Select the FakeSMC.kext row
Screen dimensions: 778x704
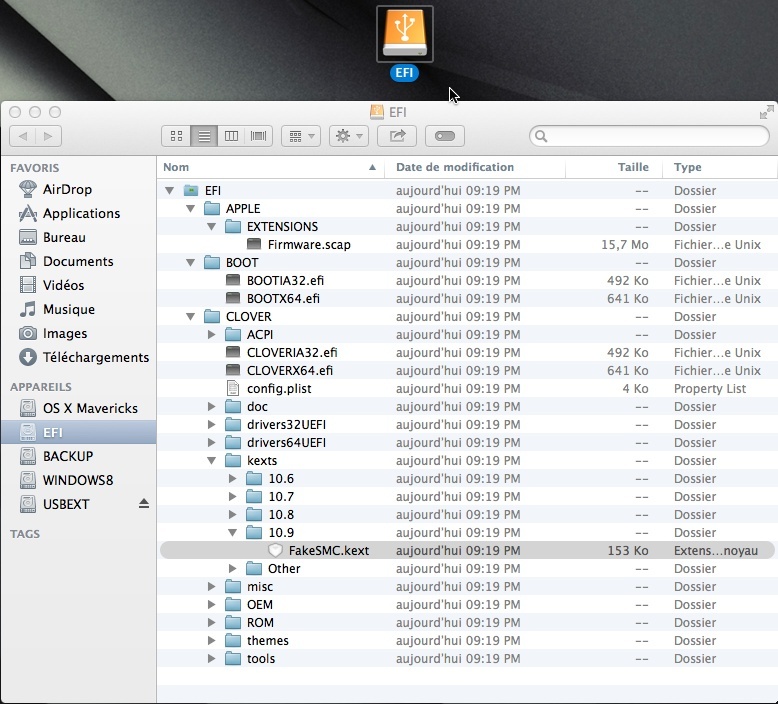pyautogui.click(x=467, y=550)
